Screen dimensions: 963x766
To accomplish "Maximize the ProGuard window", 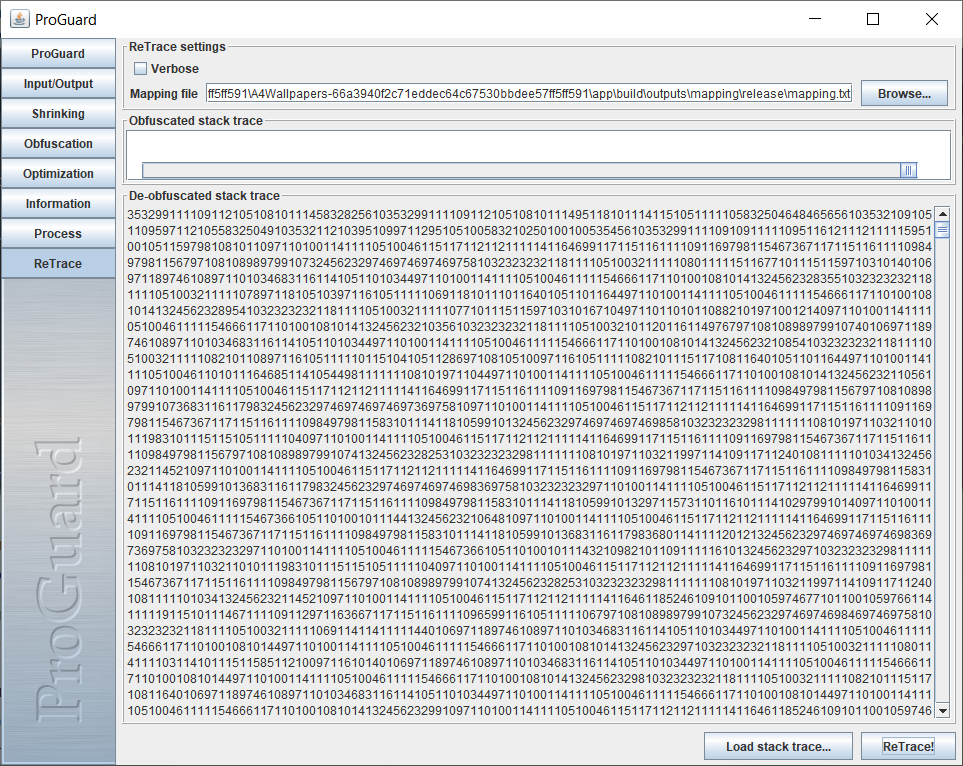I will (873, 19).
